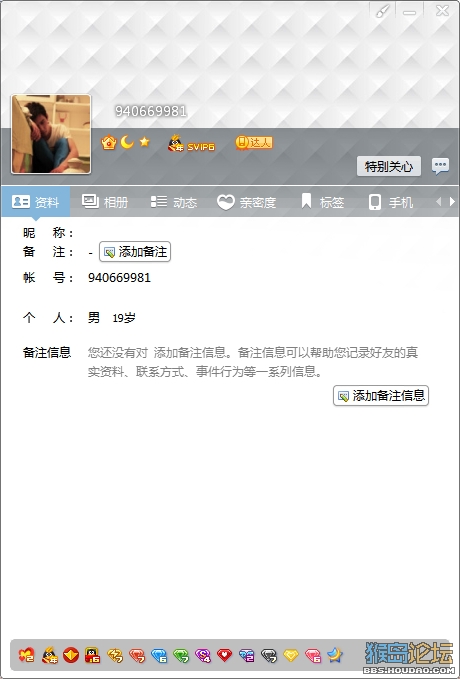Switch to the 相册 tab
460x679 pixels.
[x=105, y=202]
